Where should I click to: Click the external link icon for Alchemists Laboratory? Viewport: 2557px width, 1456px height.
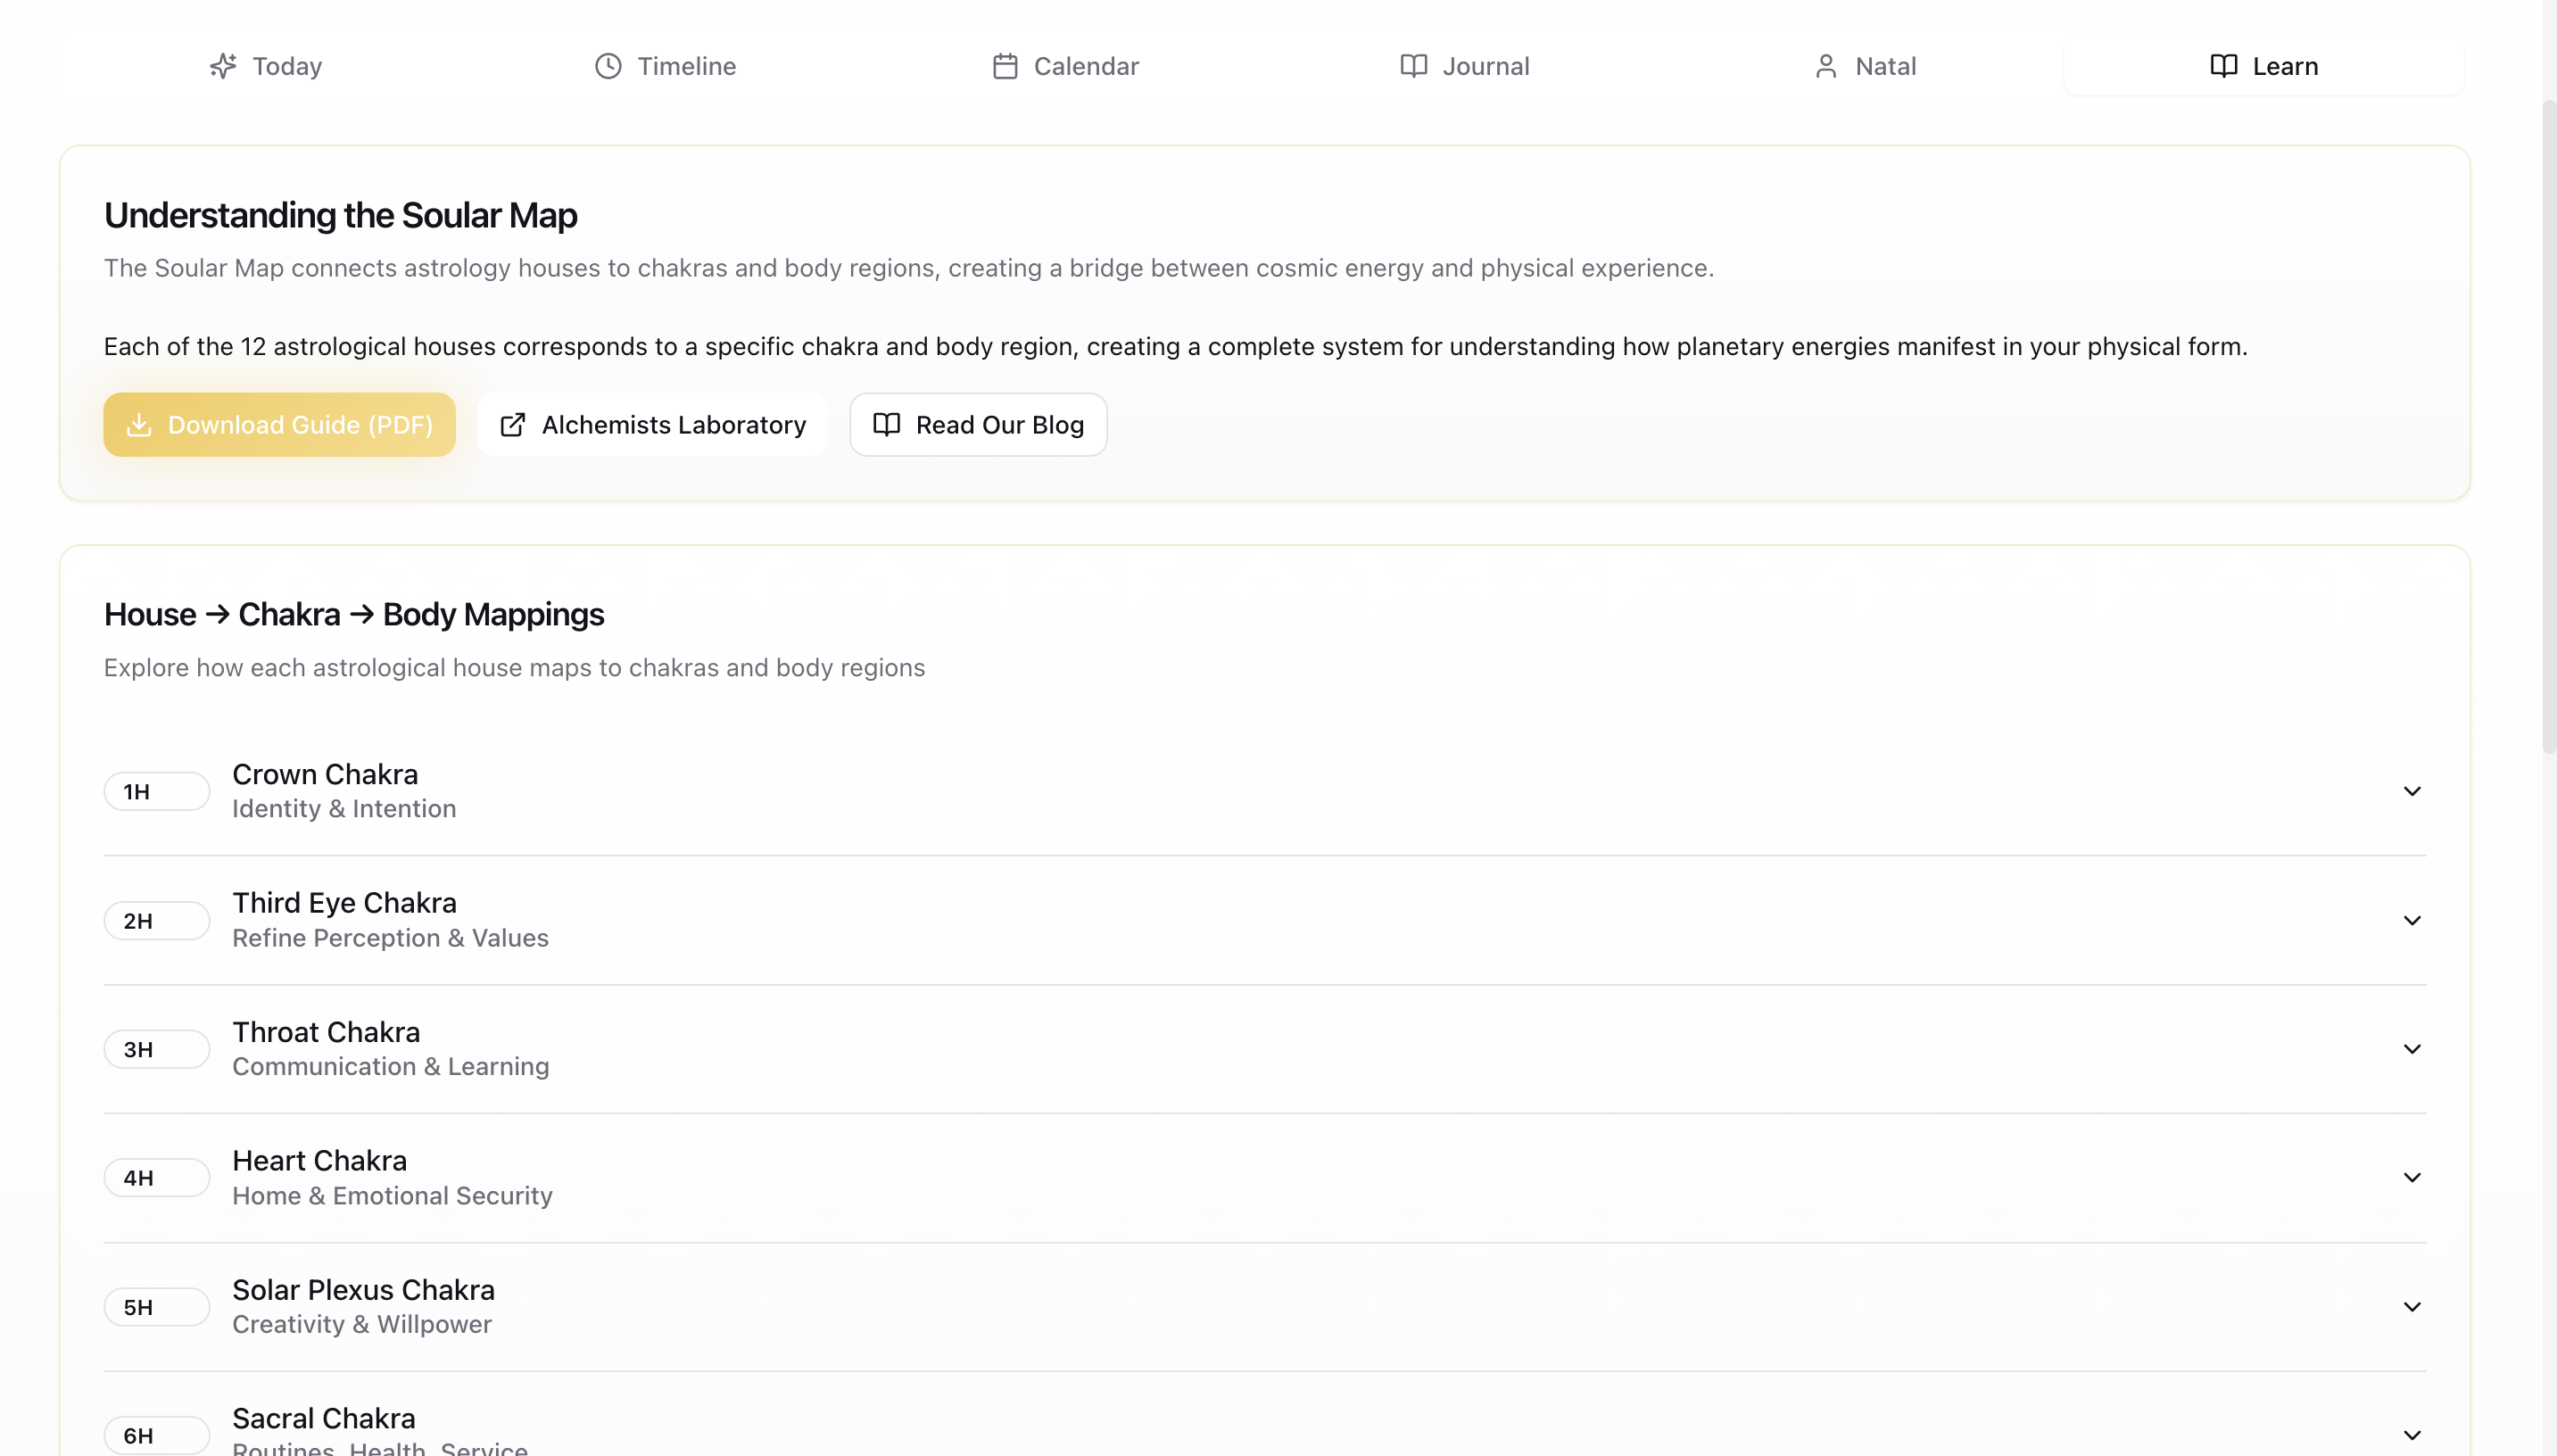click(x=512, y=425)
